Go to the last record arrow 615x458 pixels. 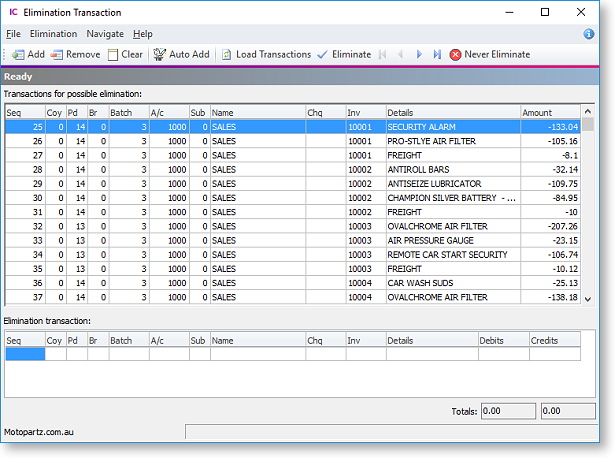pyautogui.click(x=437, y=54)
